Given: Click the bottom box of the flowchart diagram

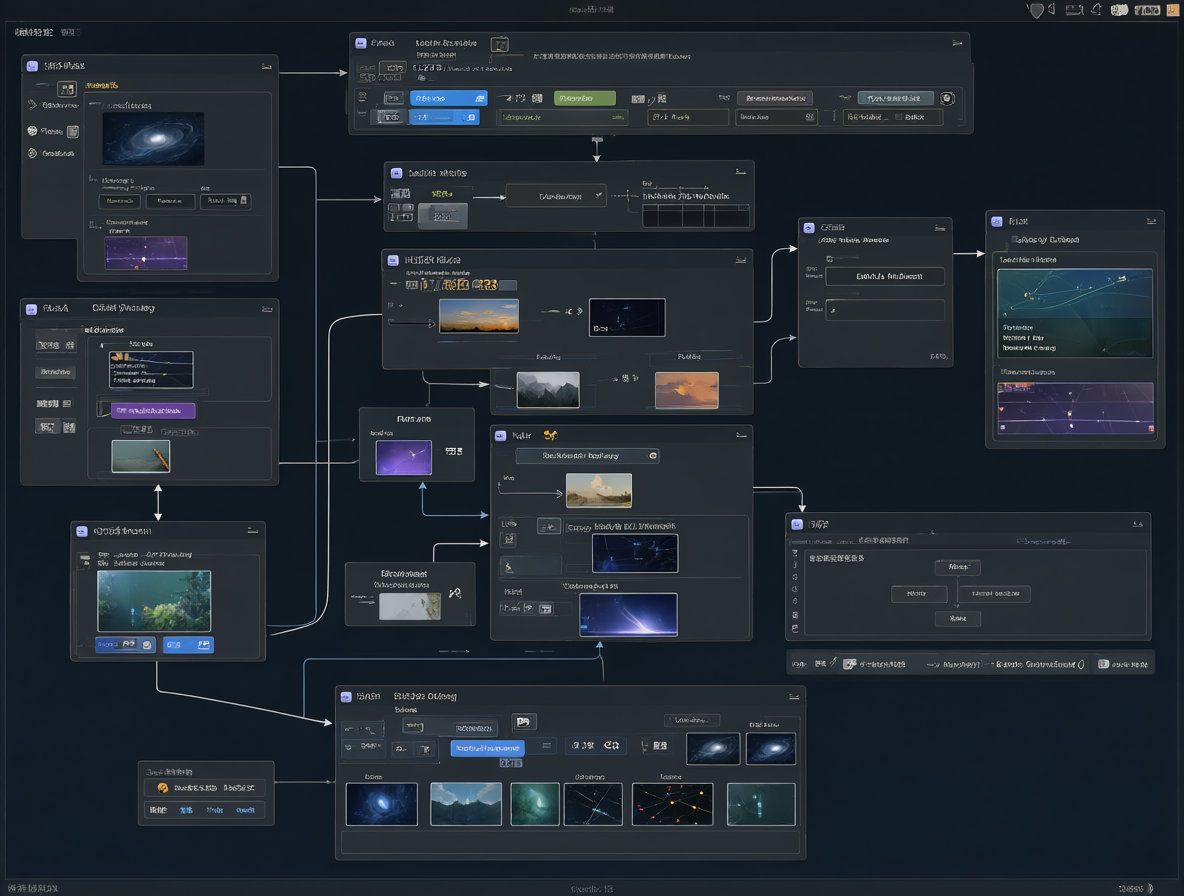Looking at the screenshot, I should point(957,618).
